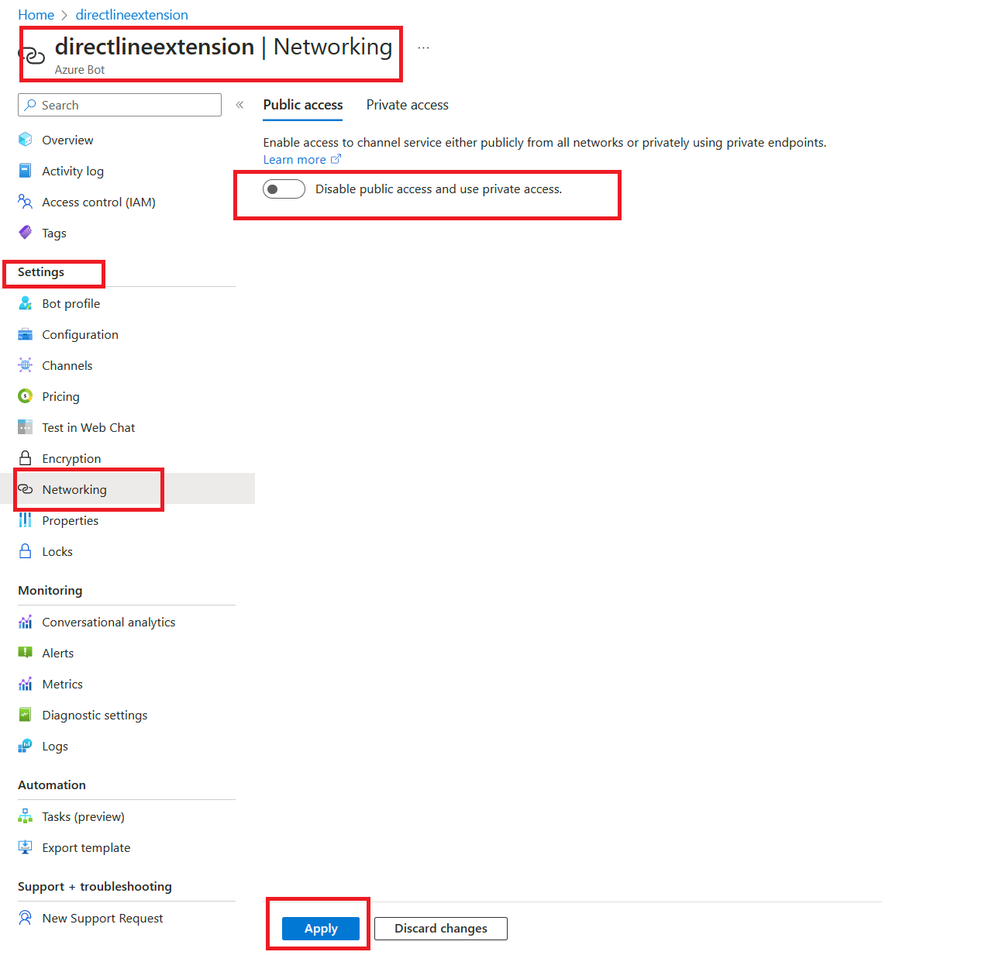Click the Access control (IAM) people icon
999x956 pixels.
coord(25,202)
